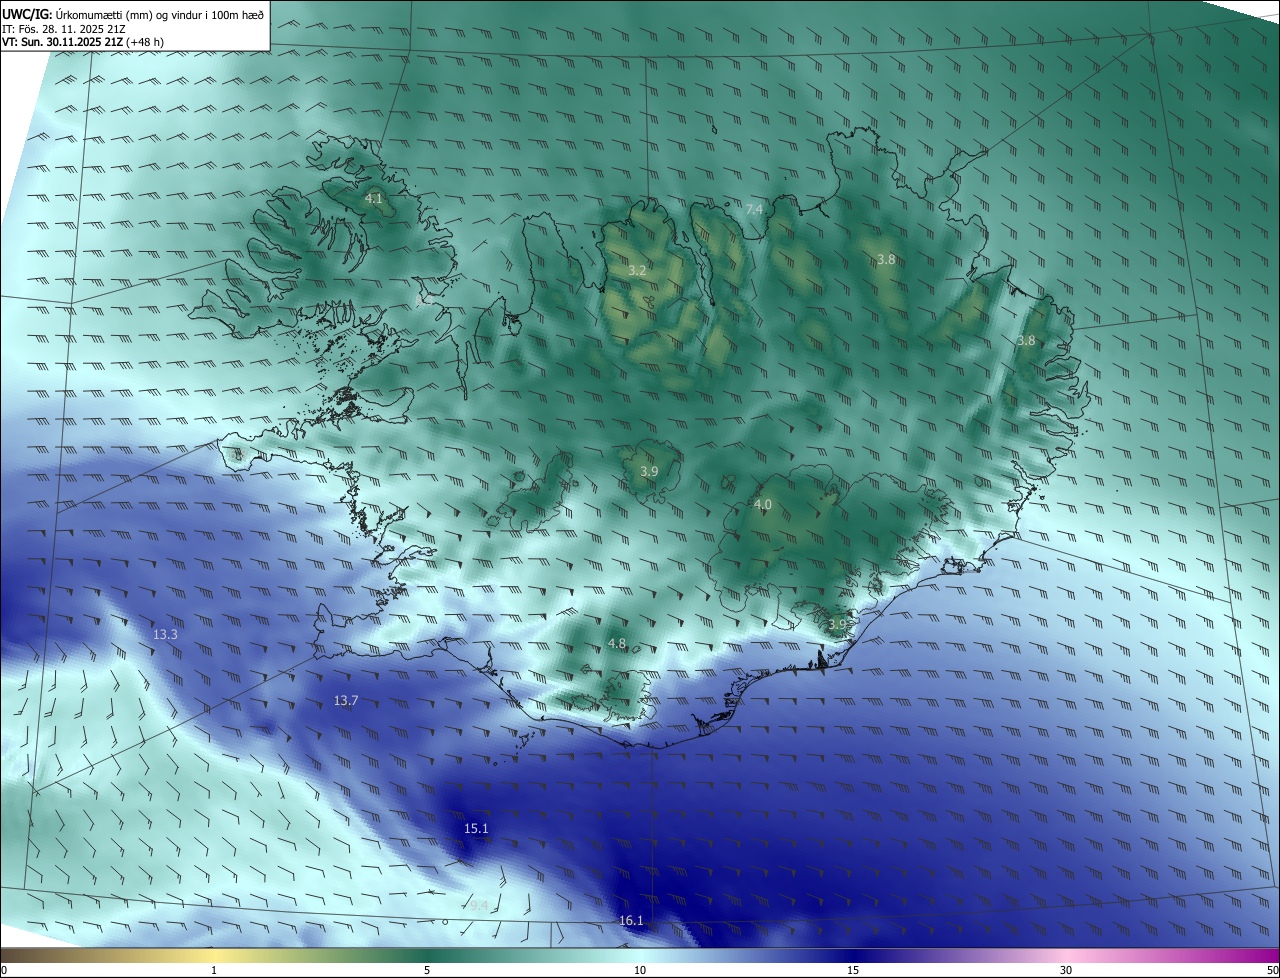Click the 13.3 value label over the sea
Viewport: 1280px width, 978px height.
point(166,634)
